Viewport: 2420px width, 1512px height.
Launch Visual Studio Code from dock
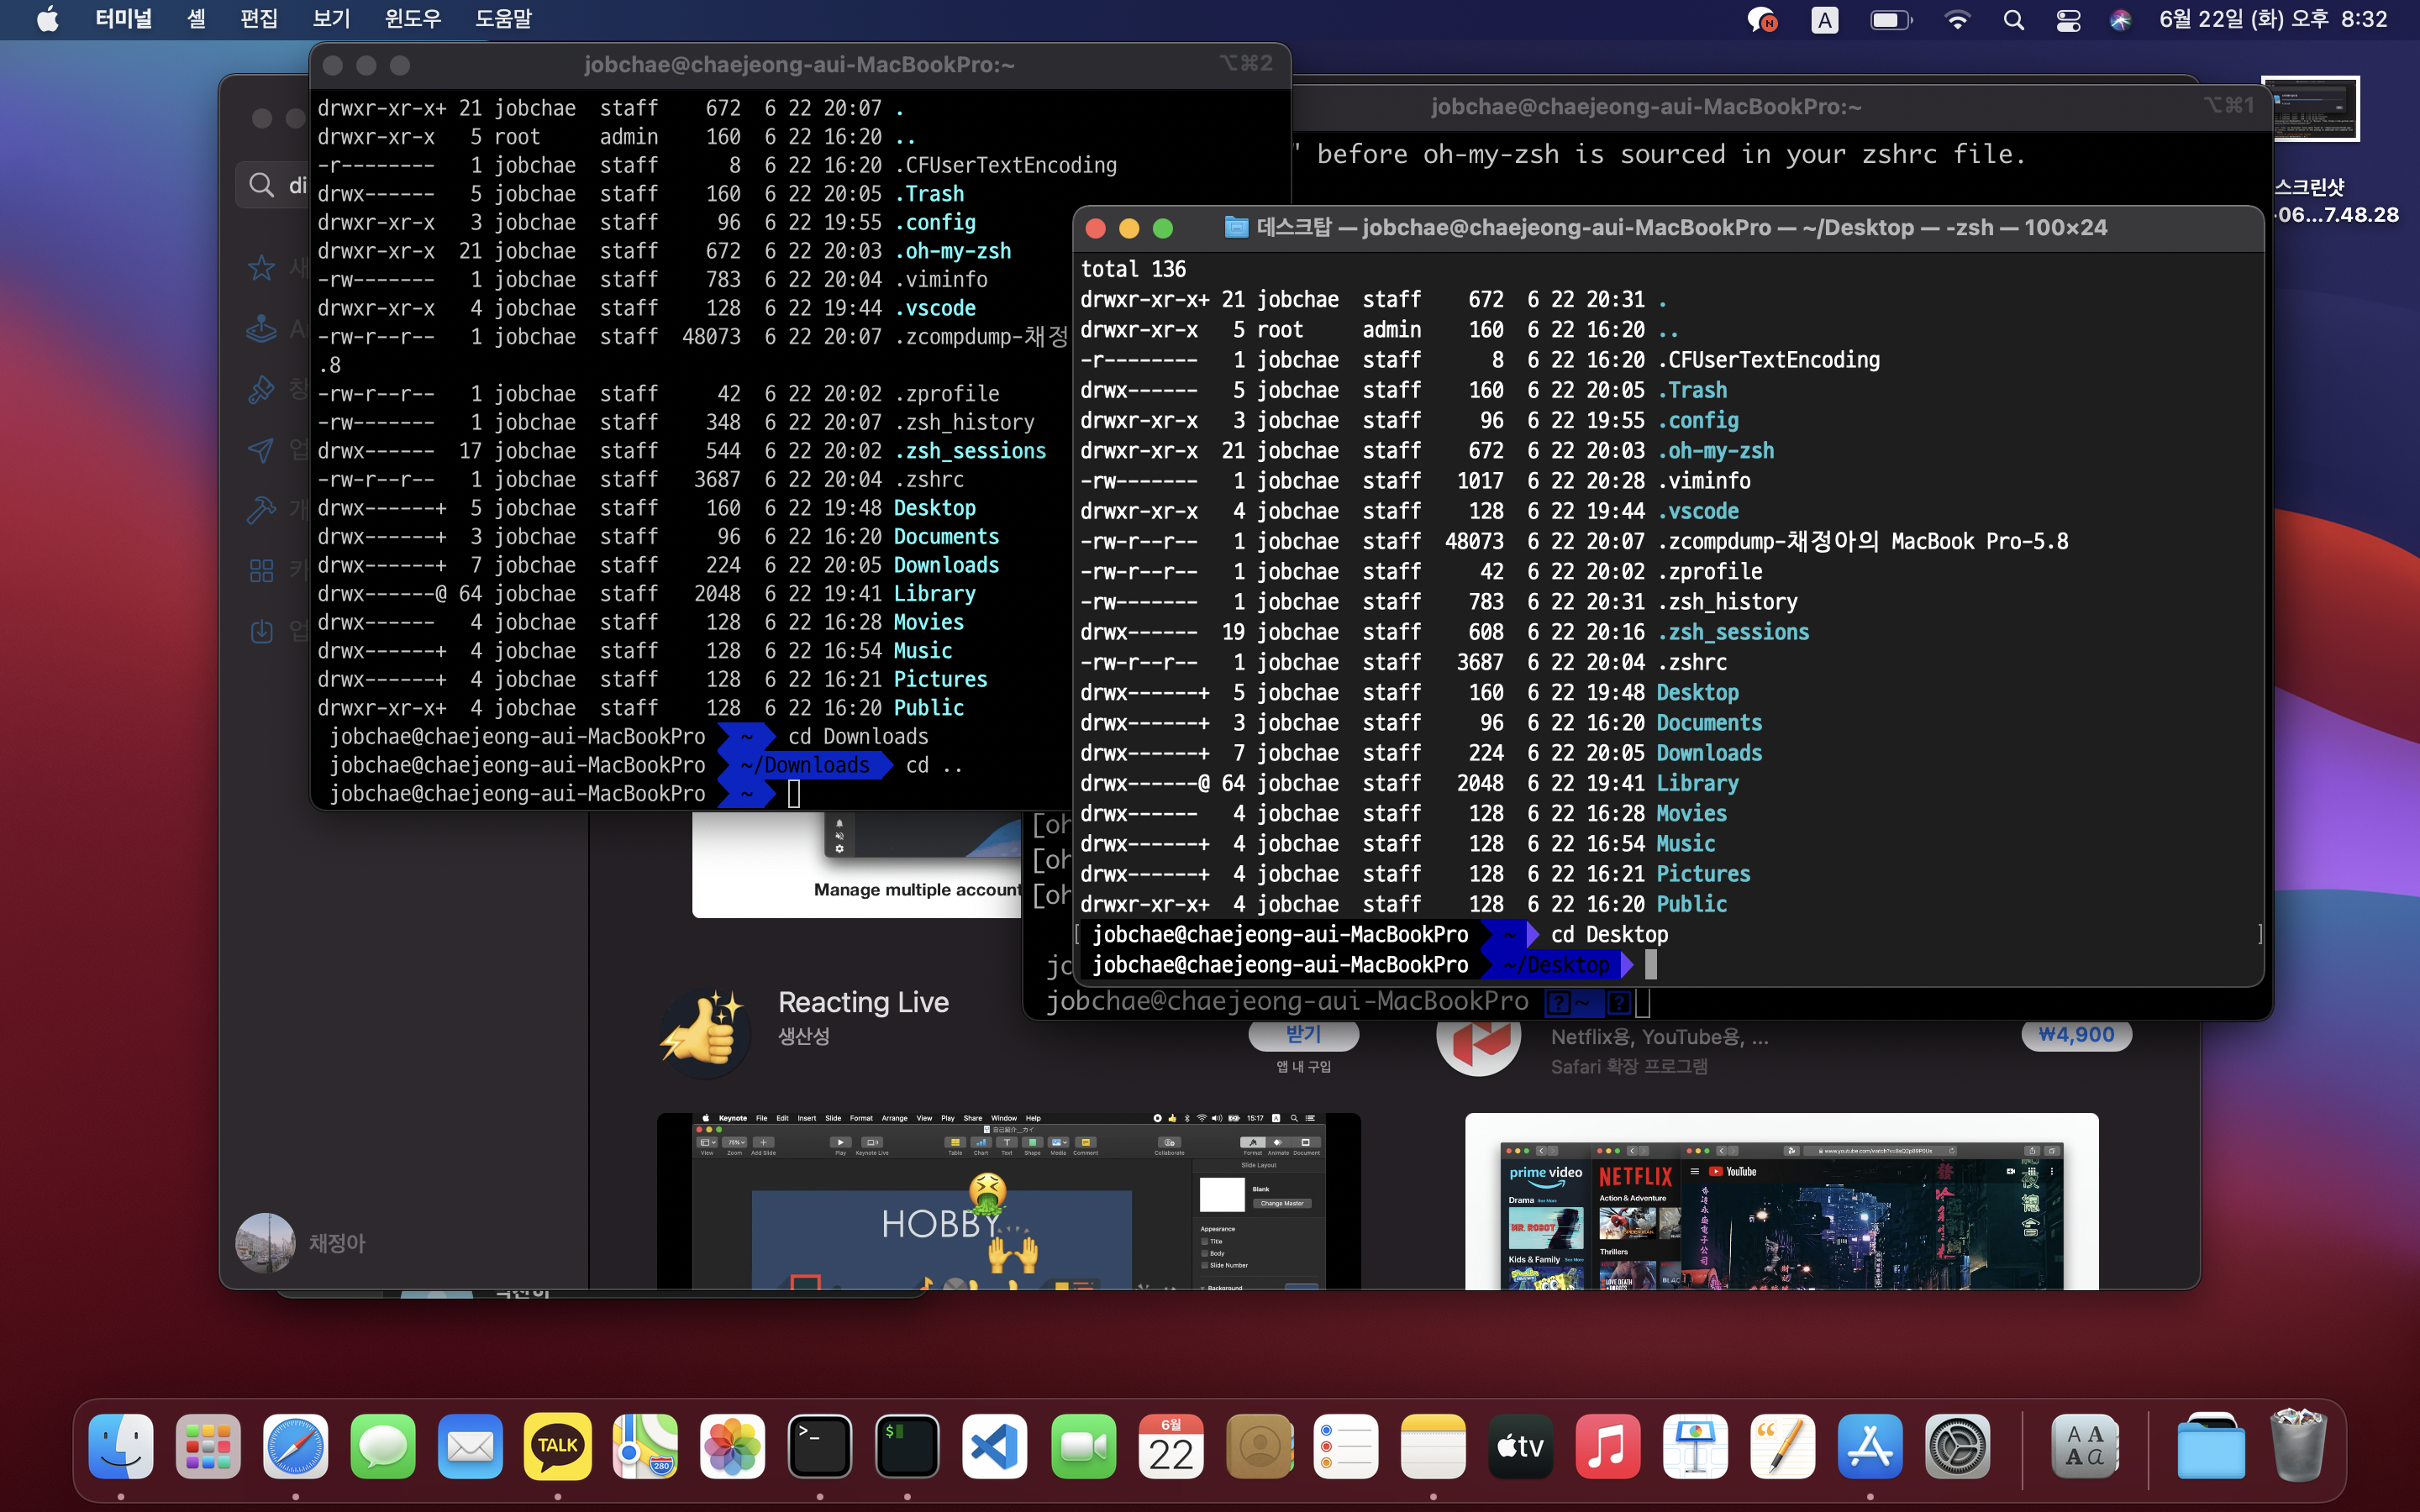pyautogui.click(x=994, y=1445)
